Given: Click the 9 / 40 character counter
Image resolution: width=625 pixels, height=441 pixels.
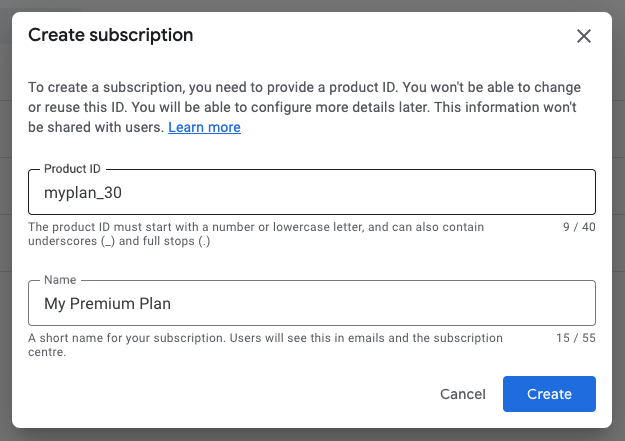Looking at the screenshot, I should coord(579,227).
